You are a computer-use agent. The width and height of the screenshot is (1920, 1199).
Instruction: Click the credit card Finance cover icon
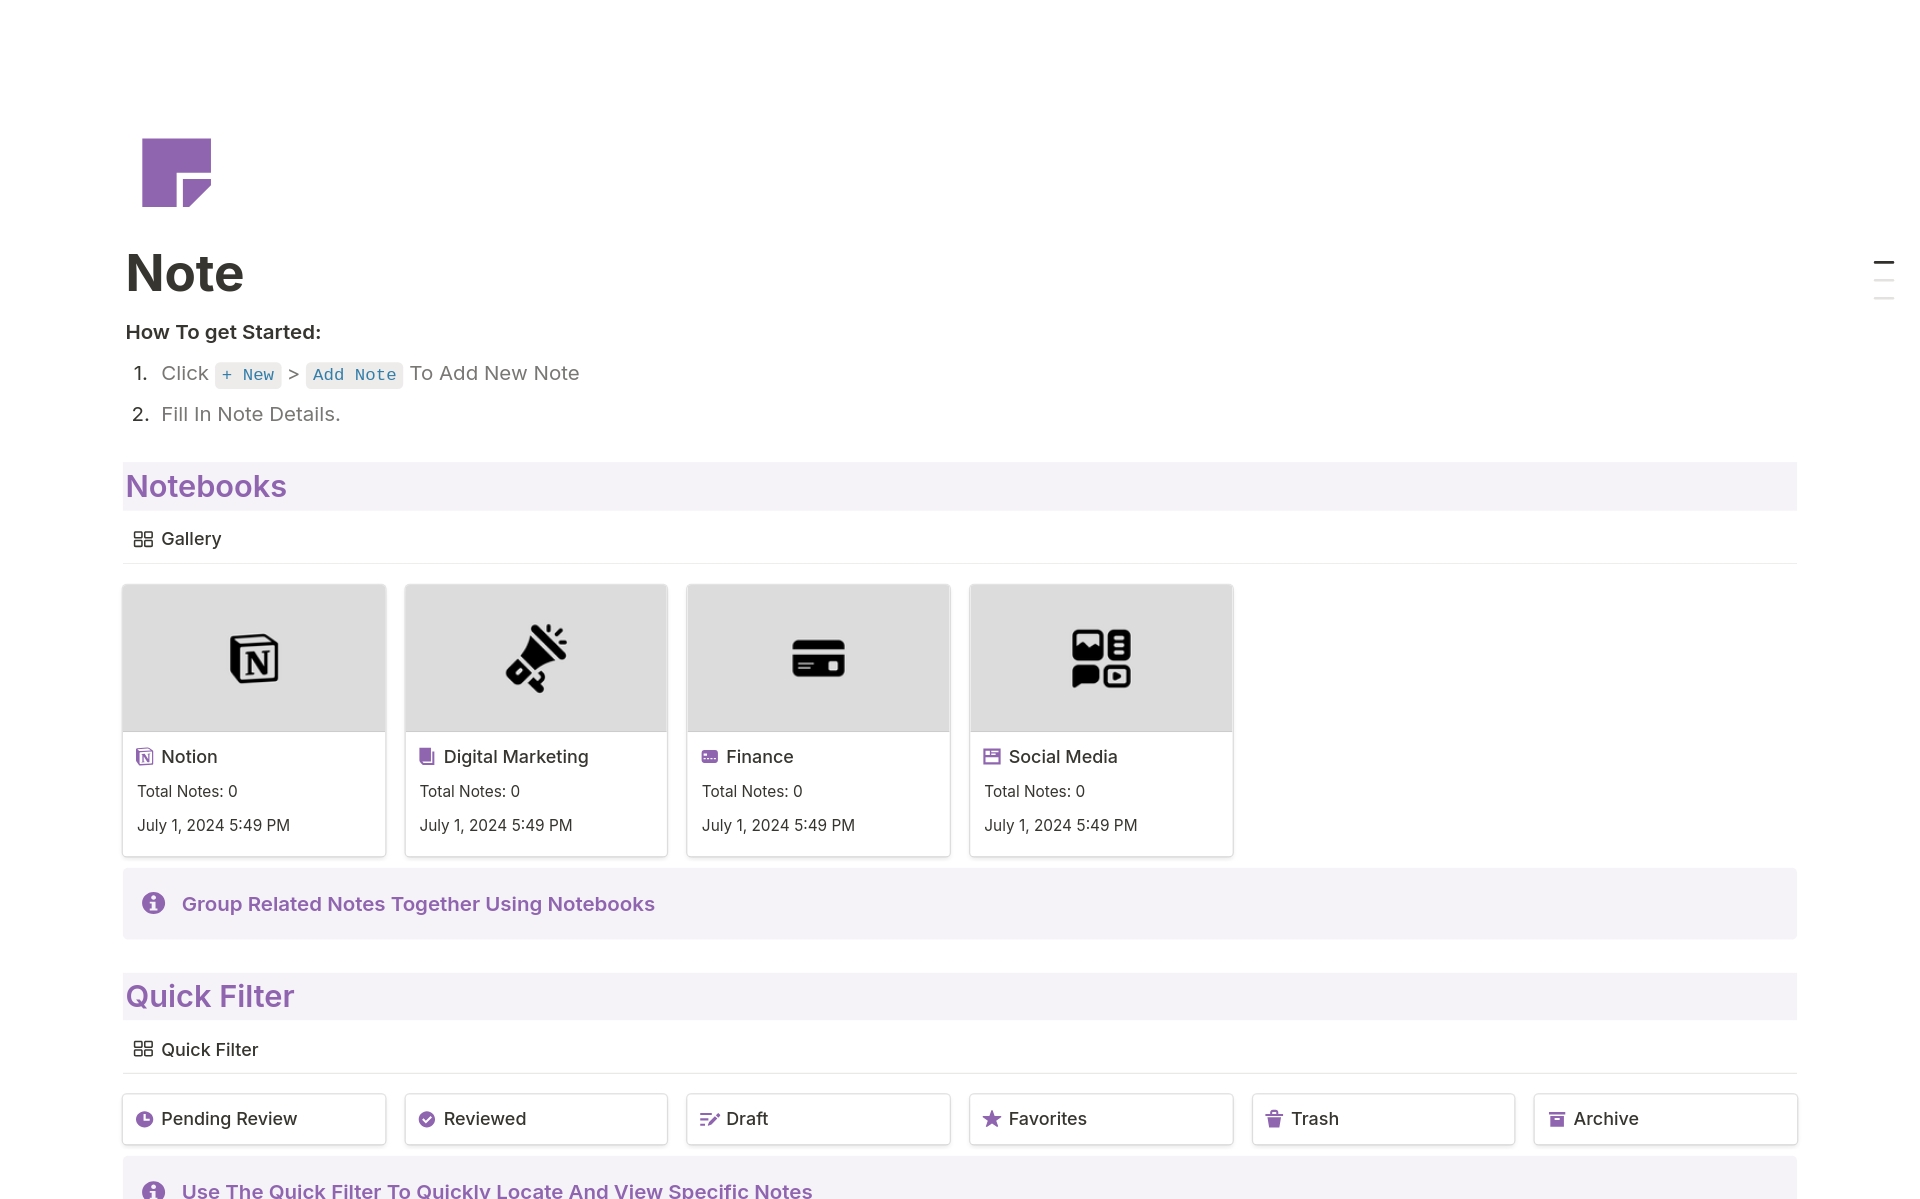pyautogui.click(x=818, y=658)
